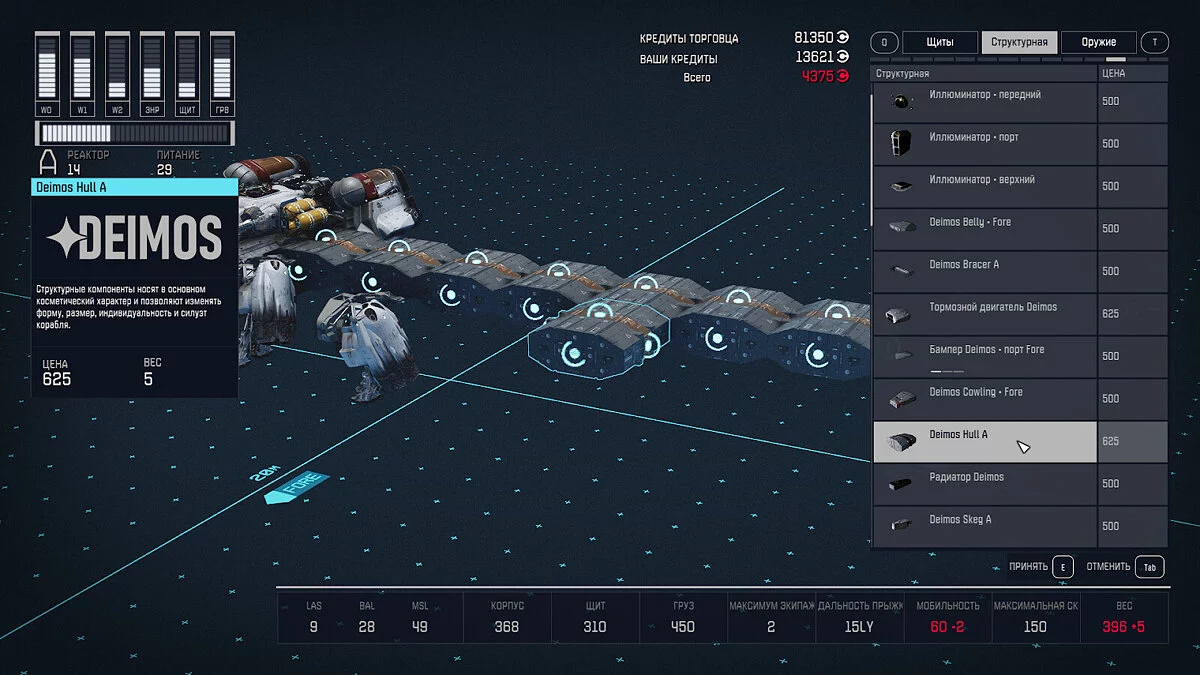This screenshot has height=675, width=1200.
Task: Switch to the Щиты tab
Action: [939, 42]
